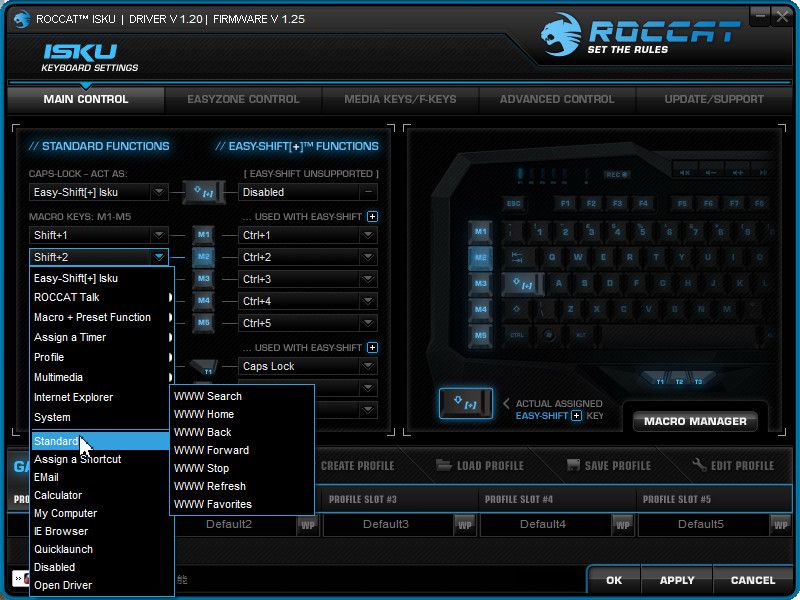Select Profile Slot #3 tab
Image resolution: width=800 pixels, height=600 pixels.
401,499
